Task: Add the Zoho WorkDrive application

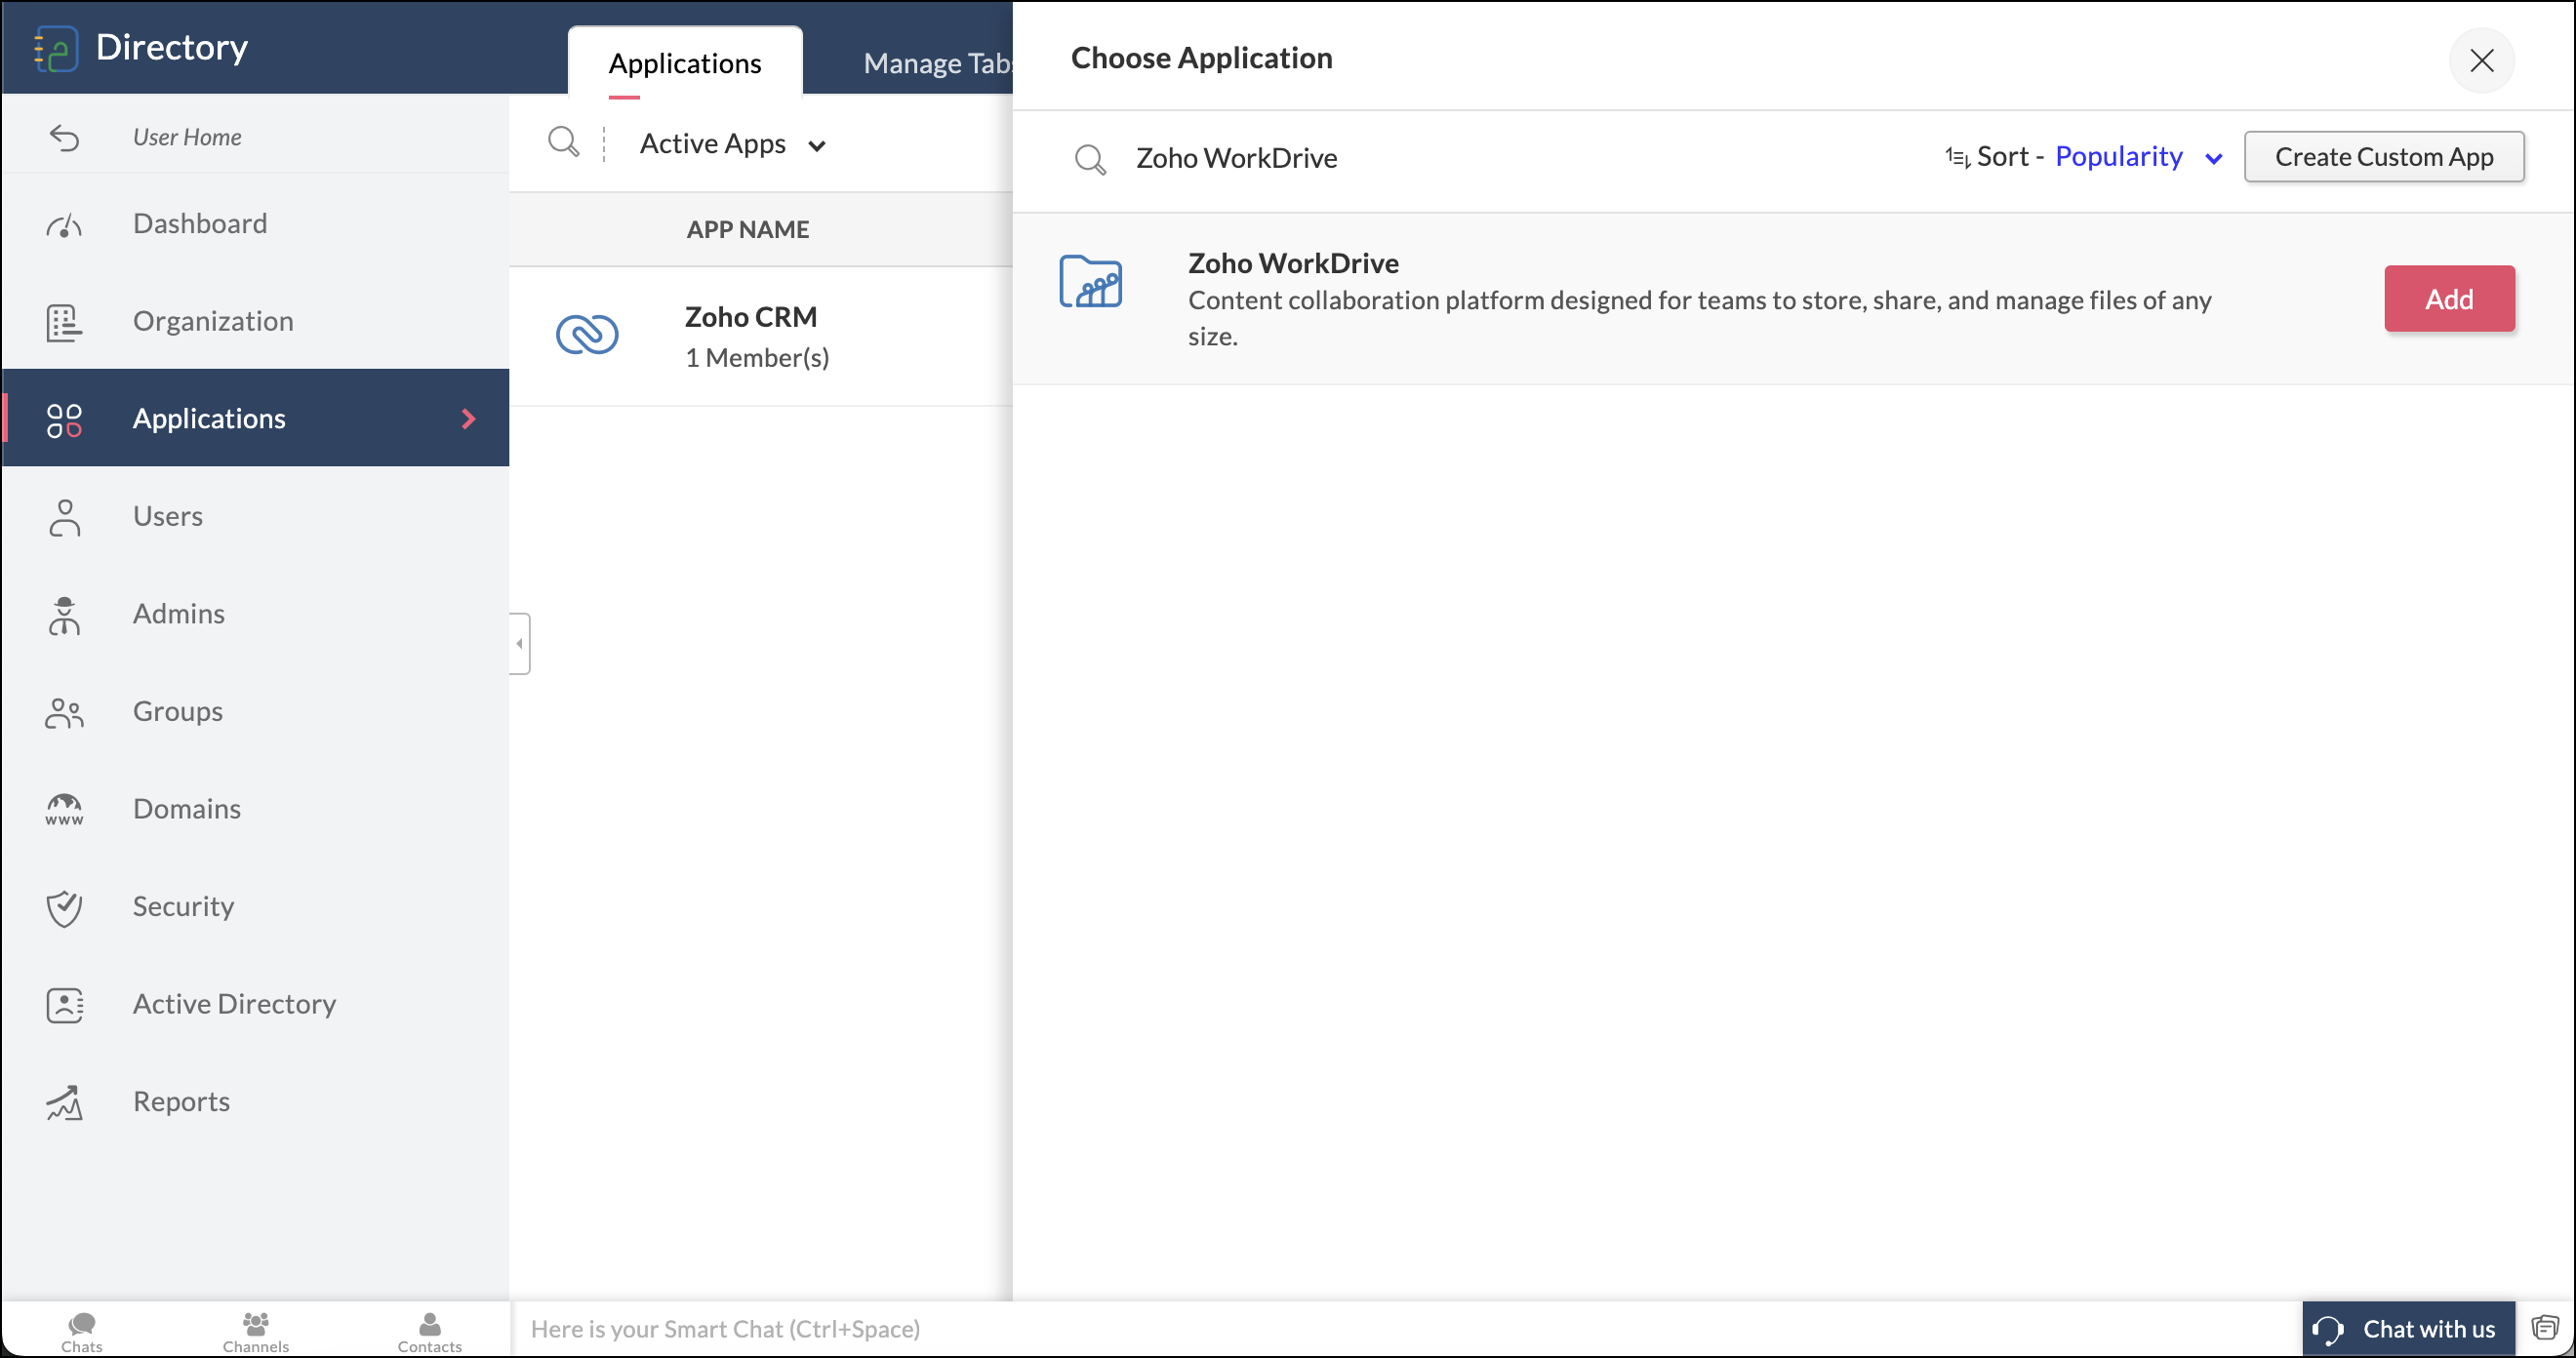Action: click(x=2448, y=298)
